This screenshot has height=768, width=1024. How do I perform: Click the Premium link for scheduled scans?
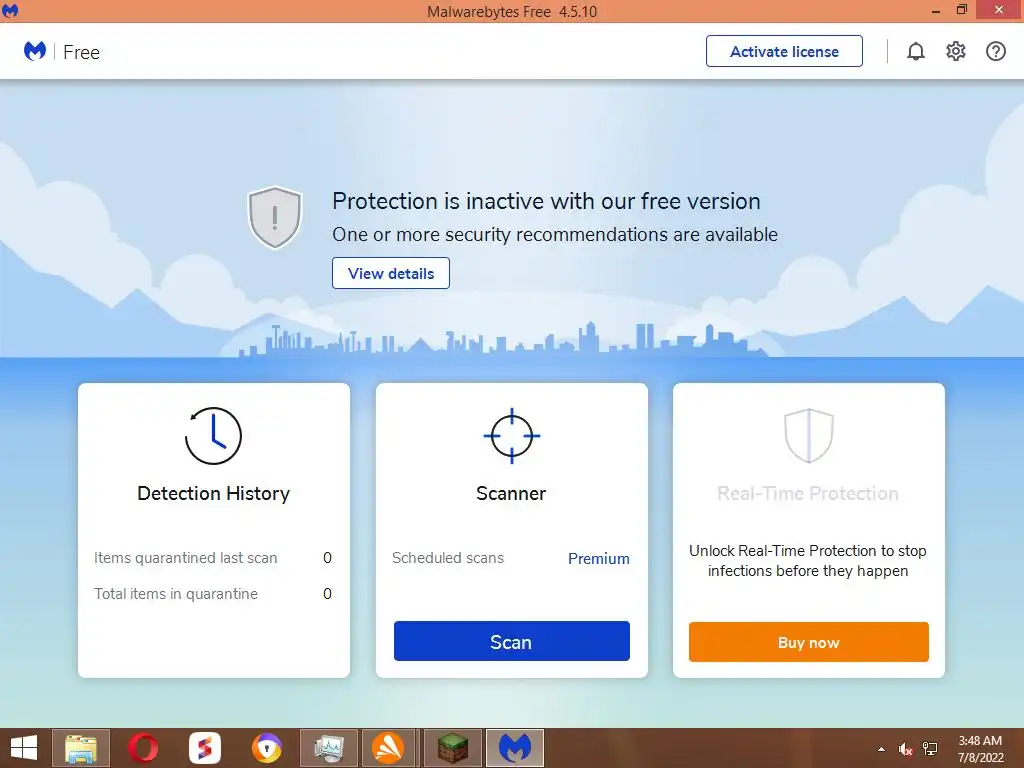point(599,558)
